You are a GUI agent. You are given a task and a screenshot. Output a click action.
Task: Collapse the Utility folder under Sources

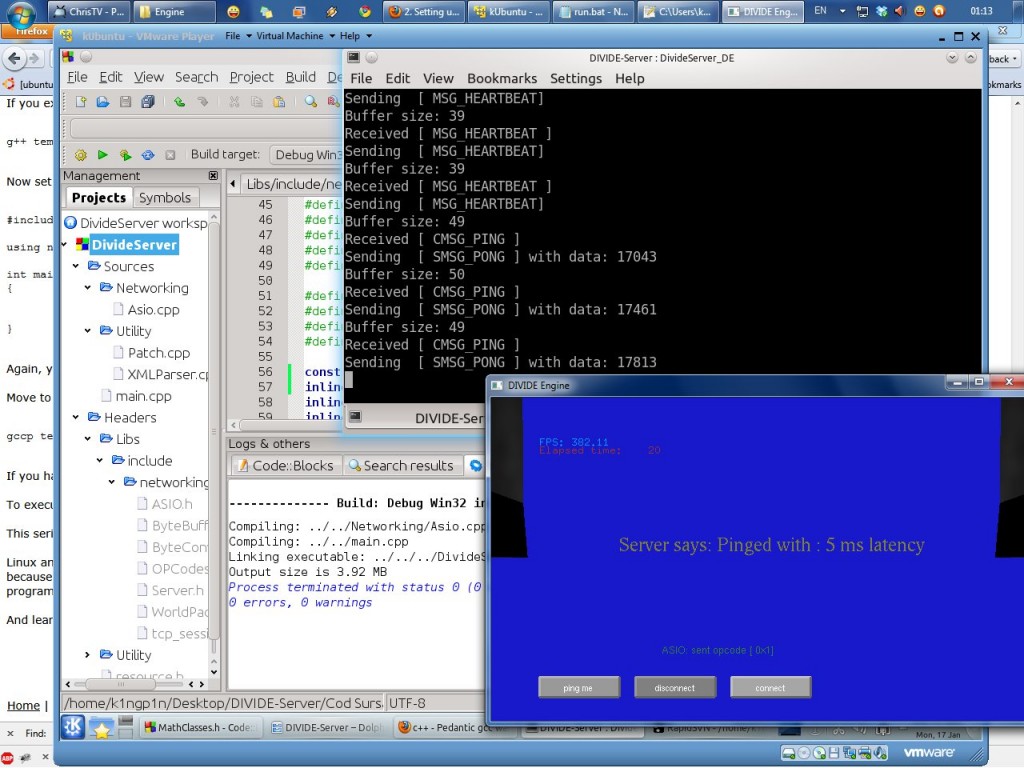[88, 331]
